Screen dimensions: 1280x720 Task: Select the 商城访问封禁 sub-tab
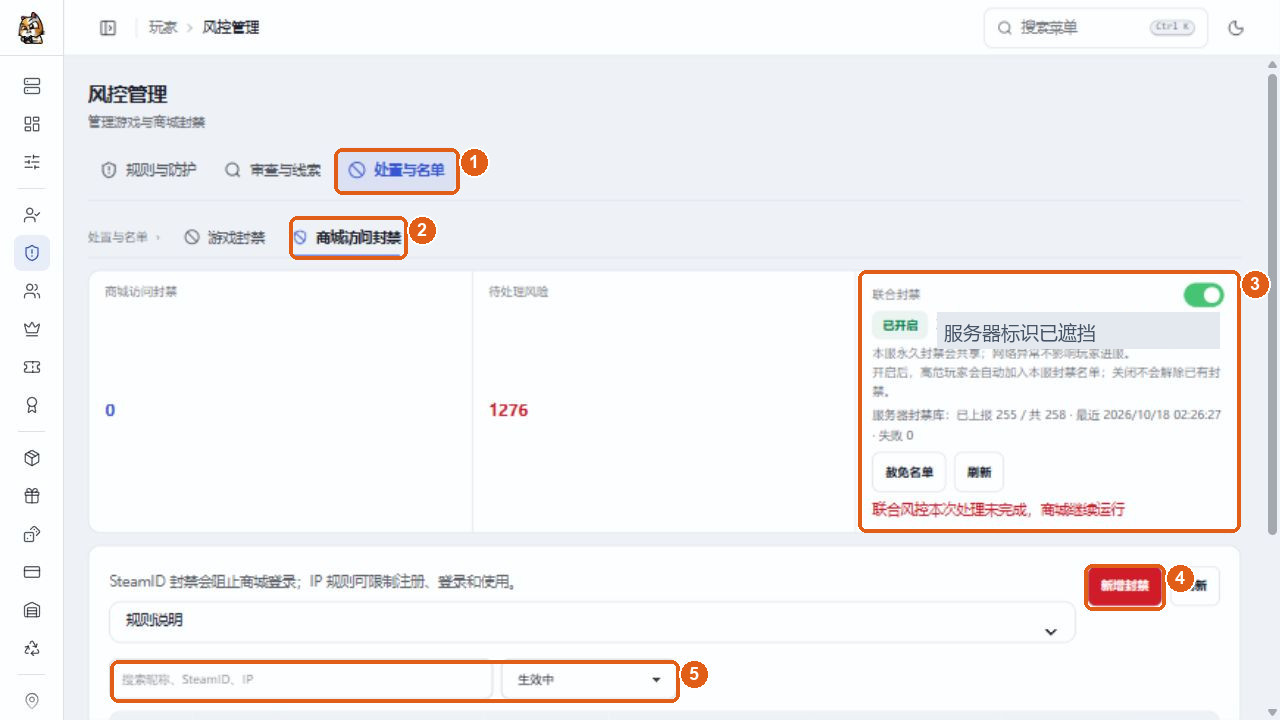pos(348,238)
